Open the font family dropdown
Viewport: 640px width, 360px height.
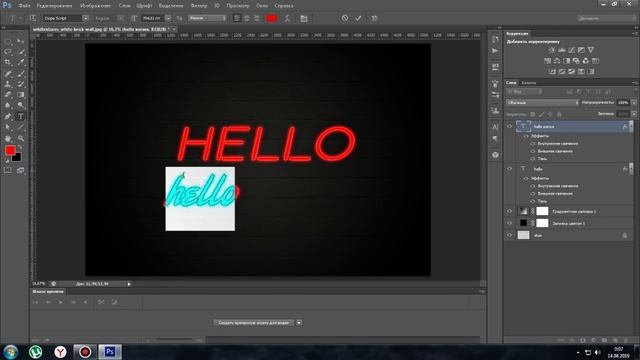coord(85,18)
